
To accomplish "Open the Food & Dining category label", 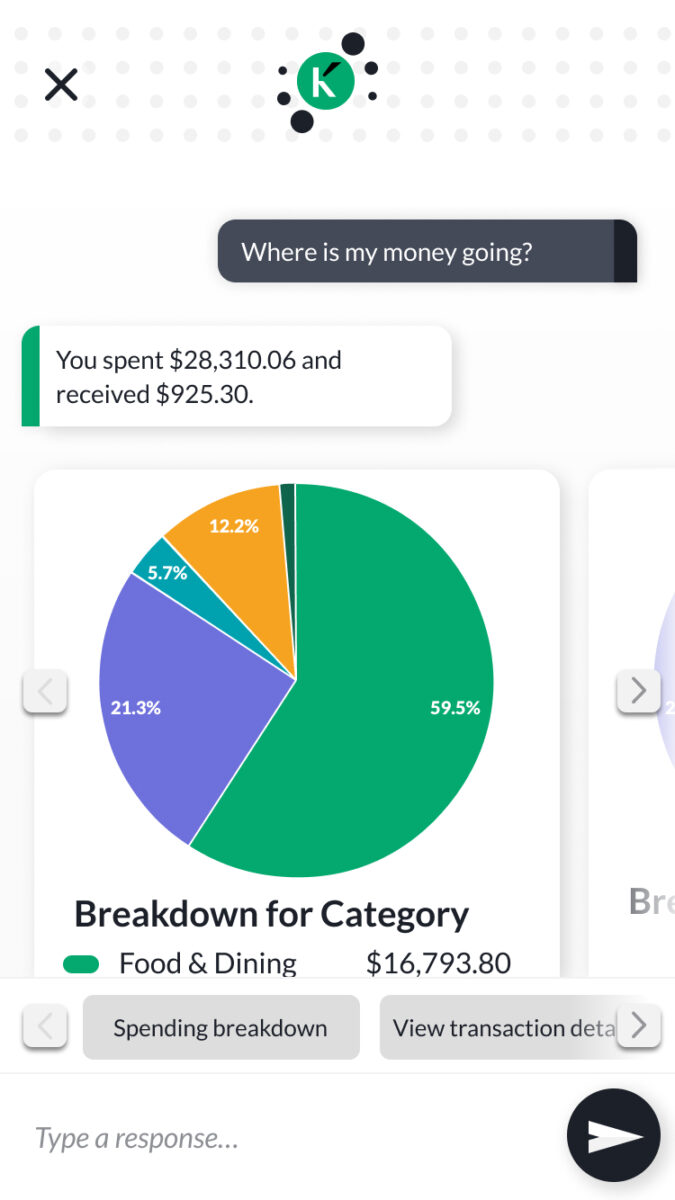I will [208, 964].
